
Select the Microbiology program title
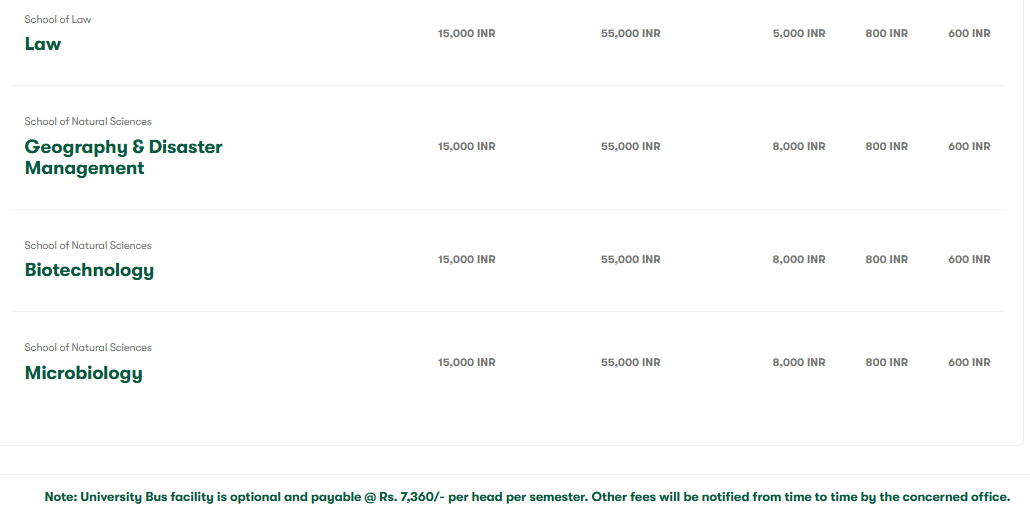coord(83,373)
